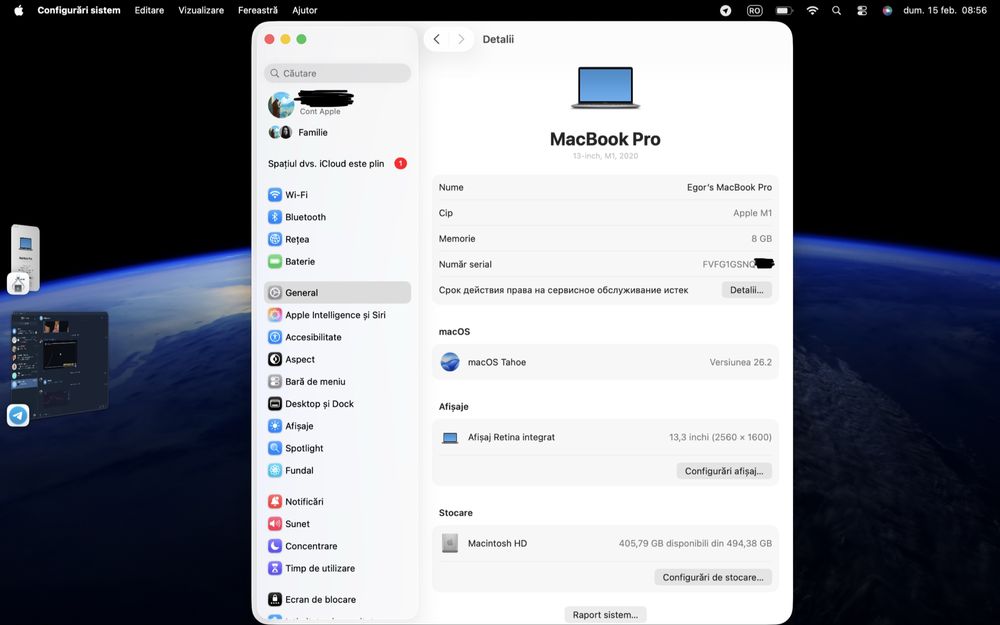1000x625 pixels.
Task: Open Spotlight settings pane
Action: (x=337, y=448)
